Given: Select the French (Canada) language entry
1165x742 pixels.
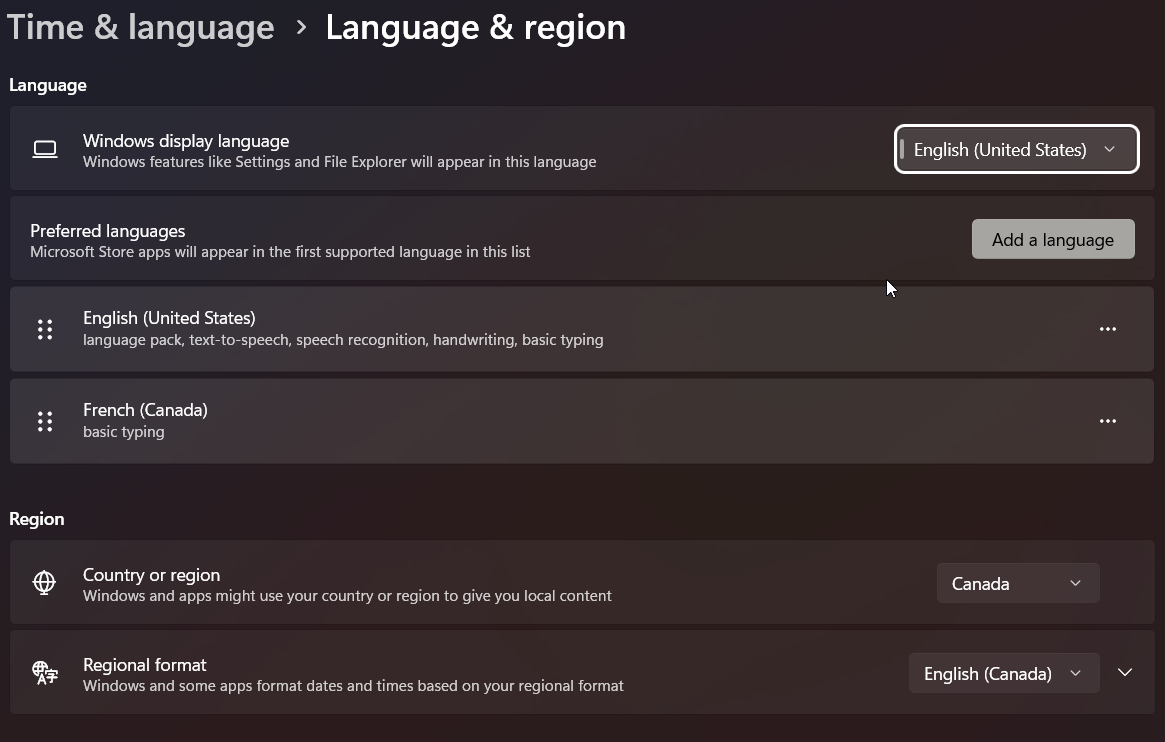Looking at the screenshot, I should [400, 420].
